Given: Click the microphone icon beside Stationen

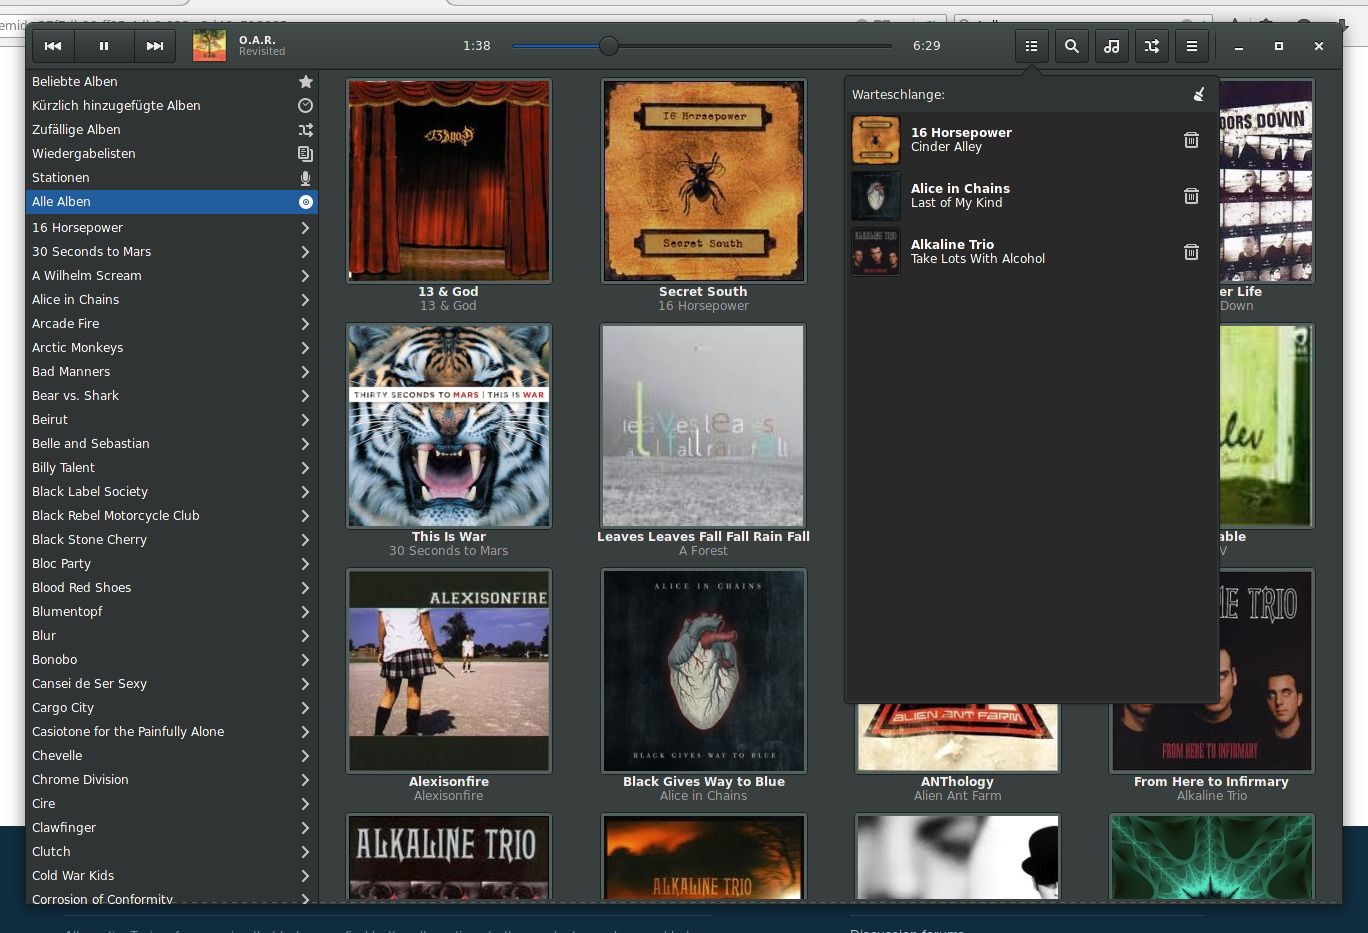Looking at the screenshot, I should [x=306, y=178].
